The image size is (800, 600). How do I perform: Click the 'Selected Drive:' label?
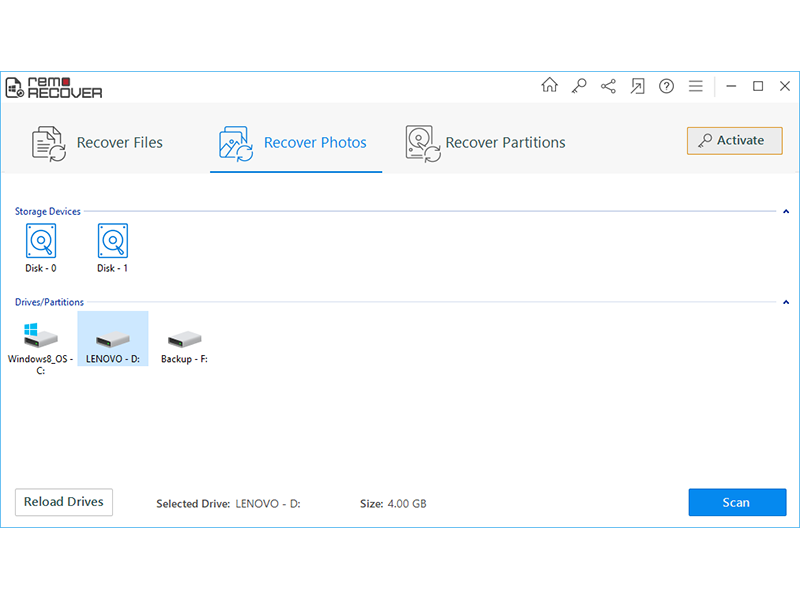pyautogui.click(x=193, y=504)
